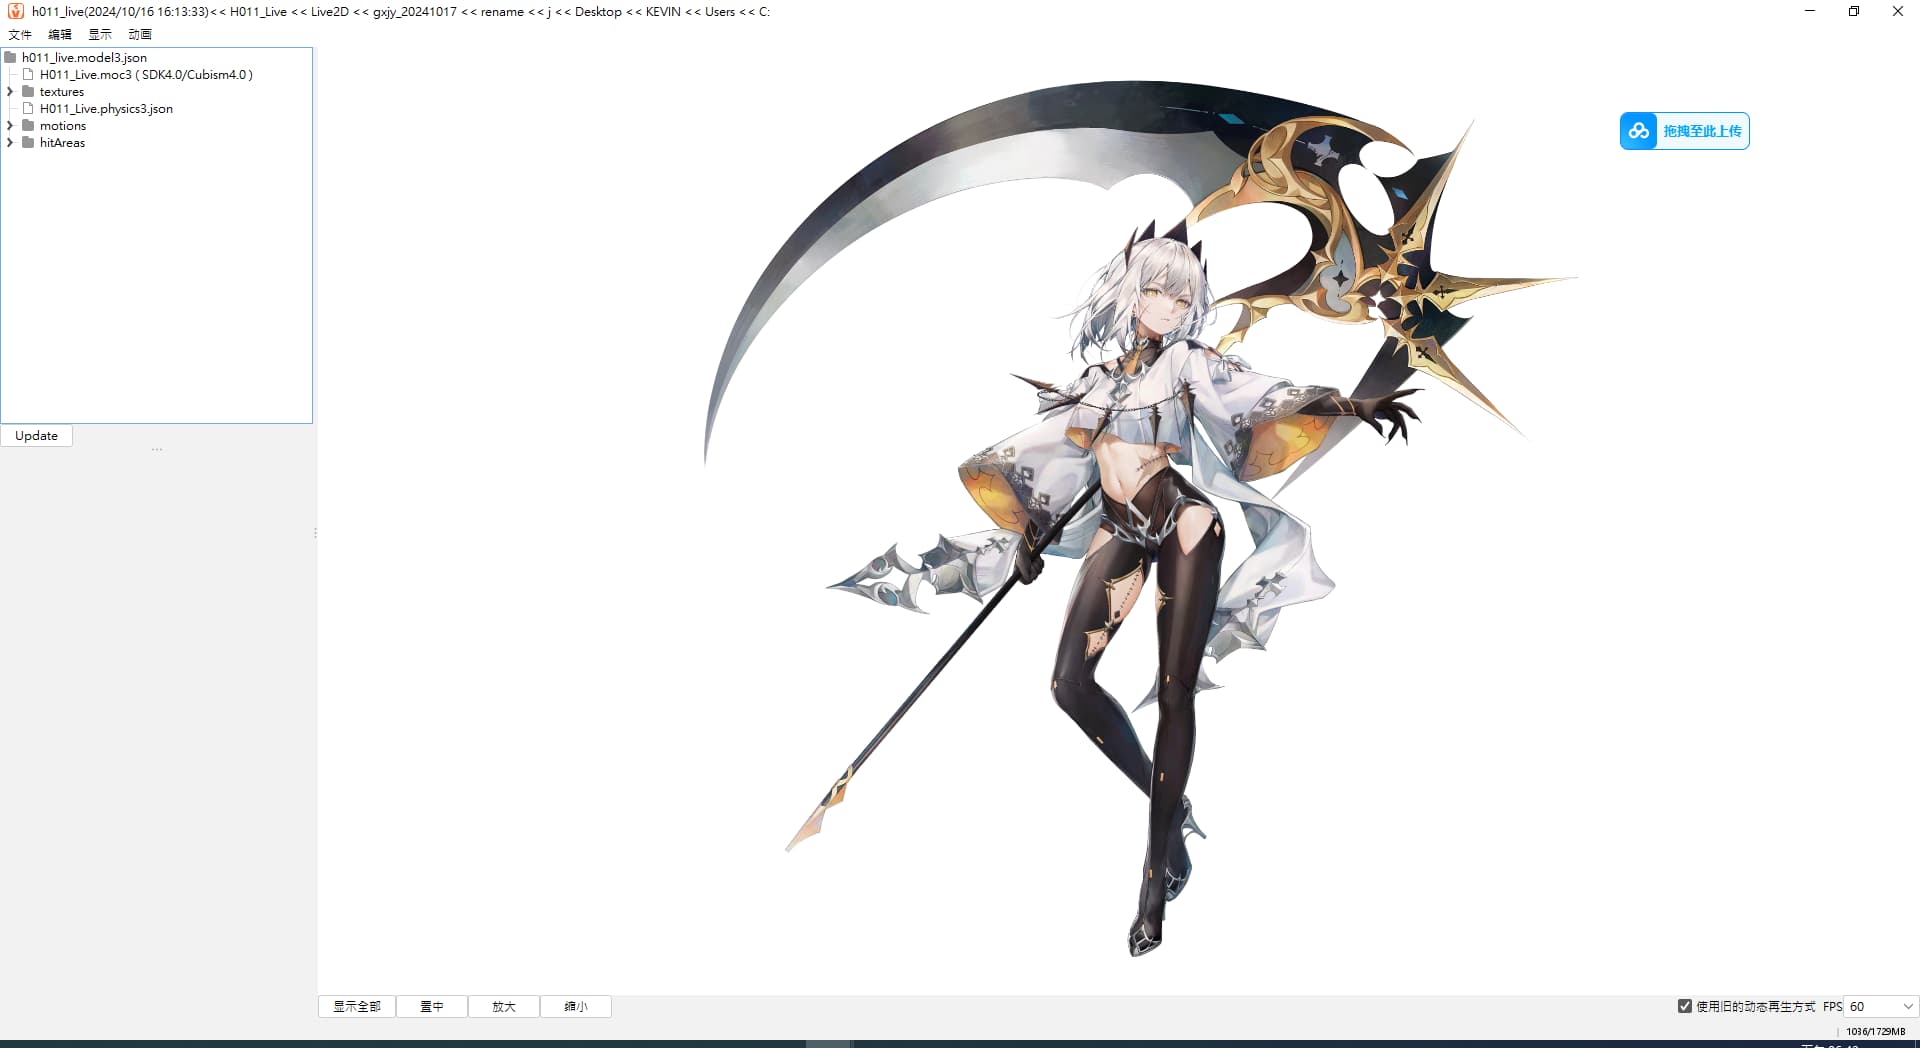Click the 縮小 zoom out button
Screen dimensions: 1920x1048
(x=576, y=1006)
